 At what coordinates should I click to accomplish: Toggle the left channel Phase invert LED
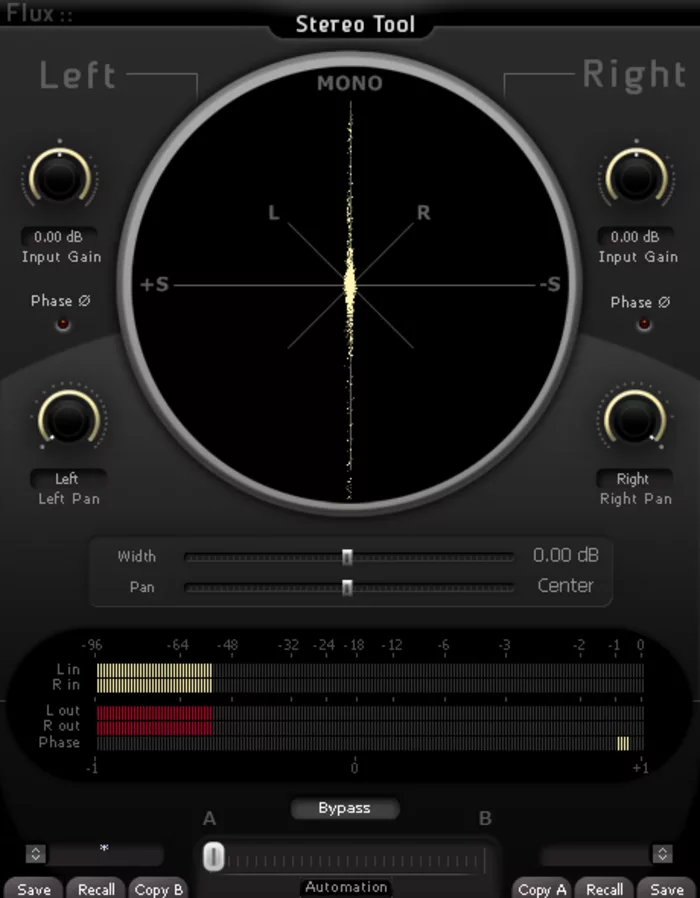(63, 324)
